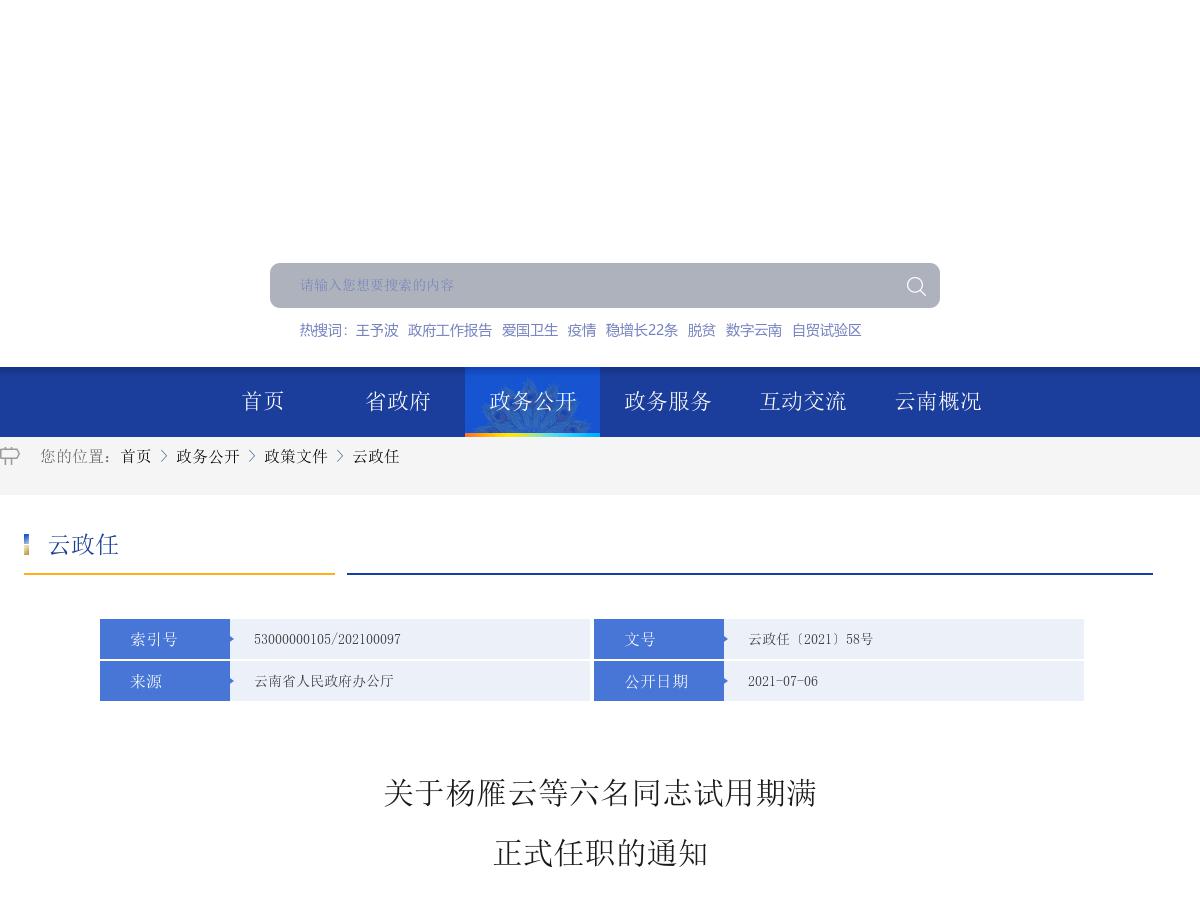The image size is (1200, 900).
Task: Select hot search term 王予波
Action: point(377,330)
